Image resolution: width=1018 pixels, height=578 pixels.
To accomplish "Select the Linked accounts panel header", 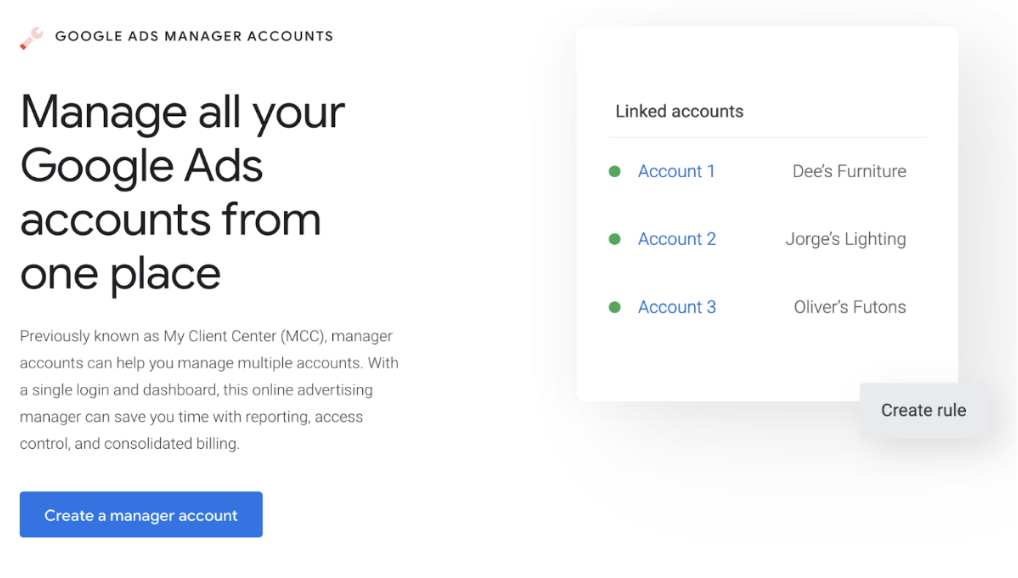I will [679, 111].
